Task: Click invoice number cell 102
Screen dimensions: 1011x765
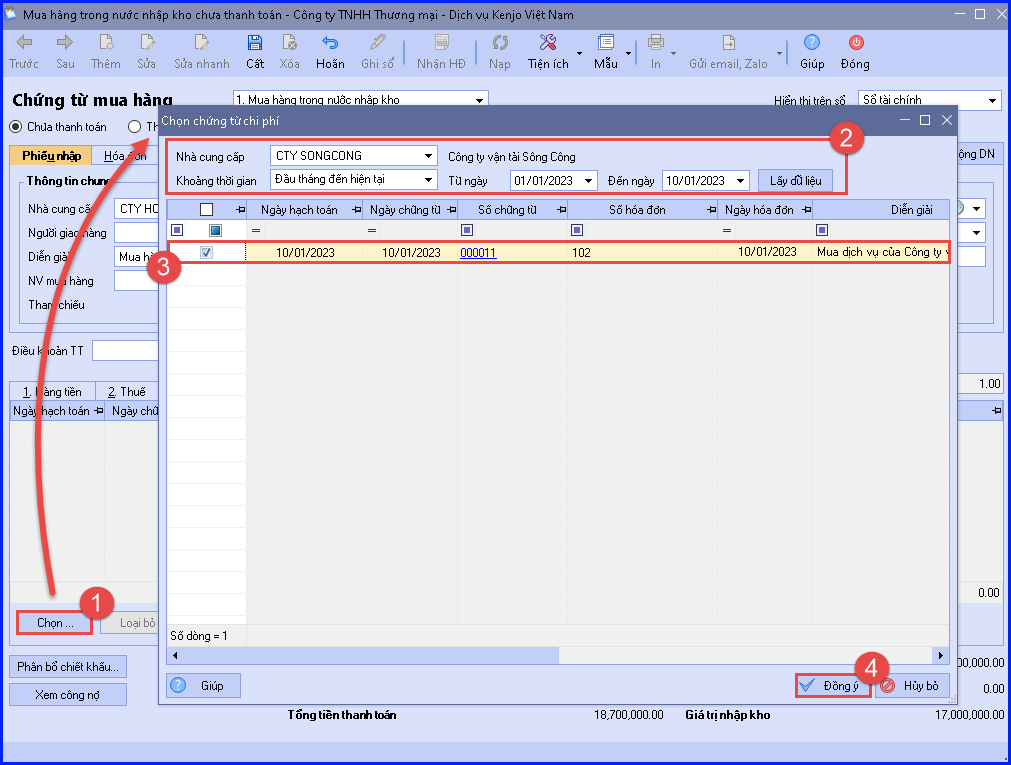Action: click(643, 252)
